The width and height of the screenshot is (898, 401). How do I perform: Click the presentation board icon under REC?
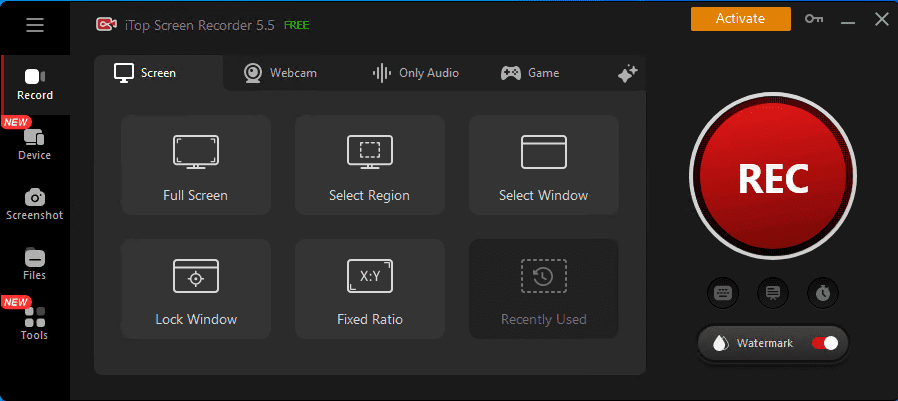point(773,293)
